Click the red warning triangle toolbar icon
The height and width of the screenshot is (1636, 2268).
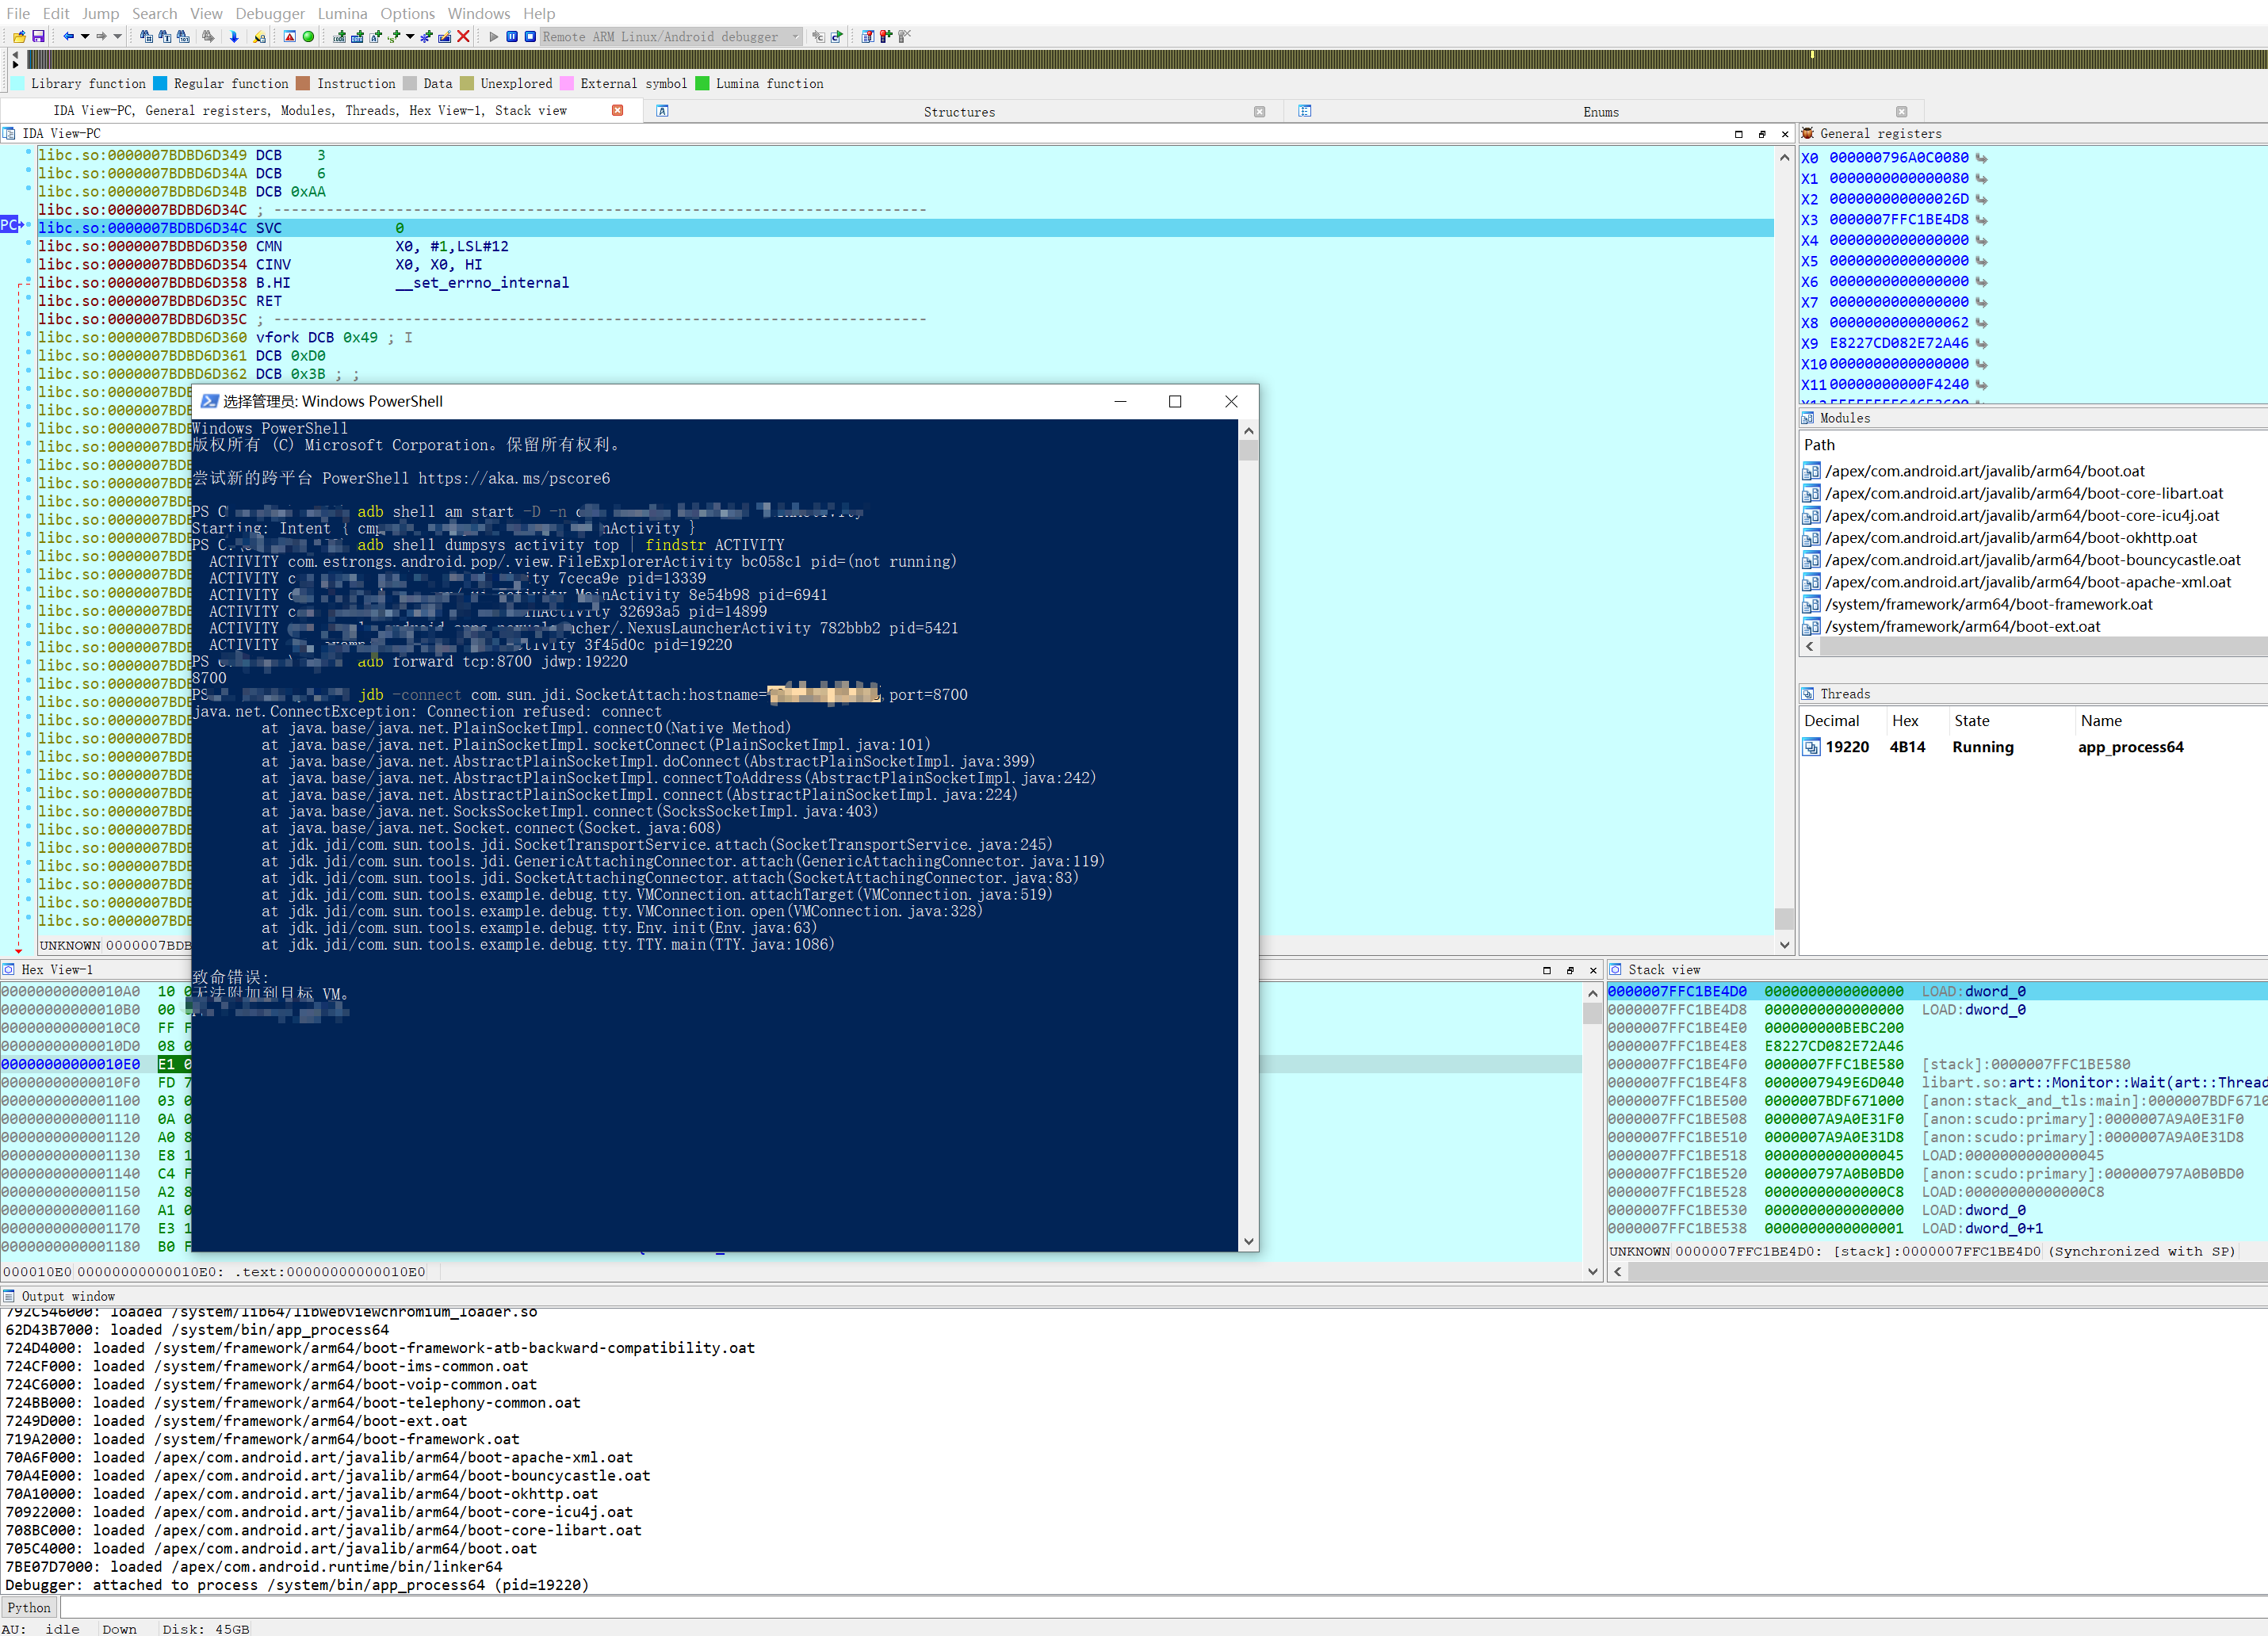pyautogui.click(x=290, y=37)
